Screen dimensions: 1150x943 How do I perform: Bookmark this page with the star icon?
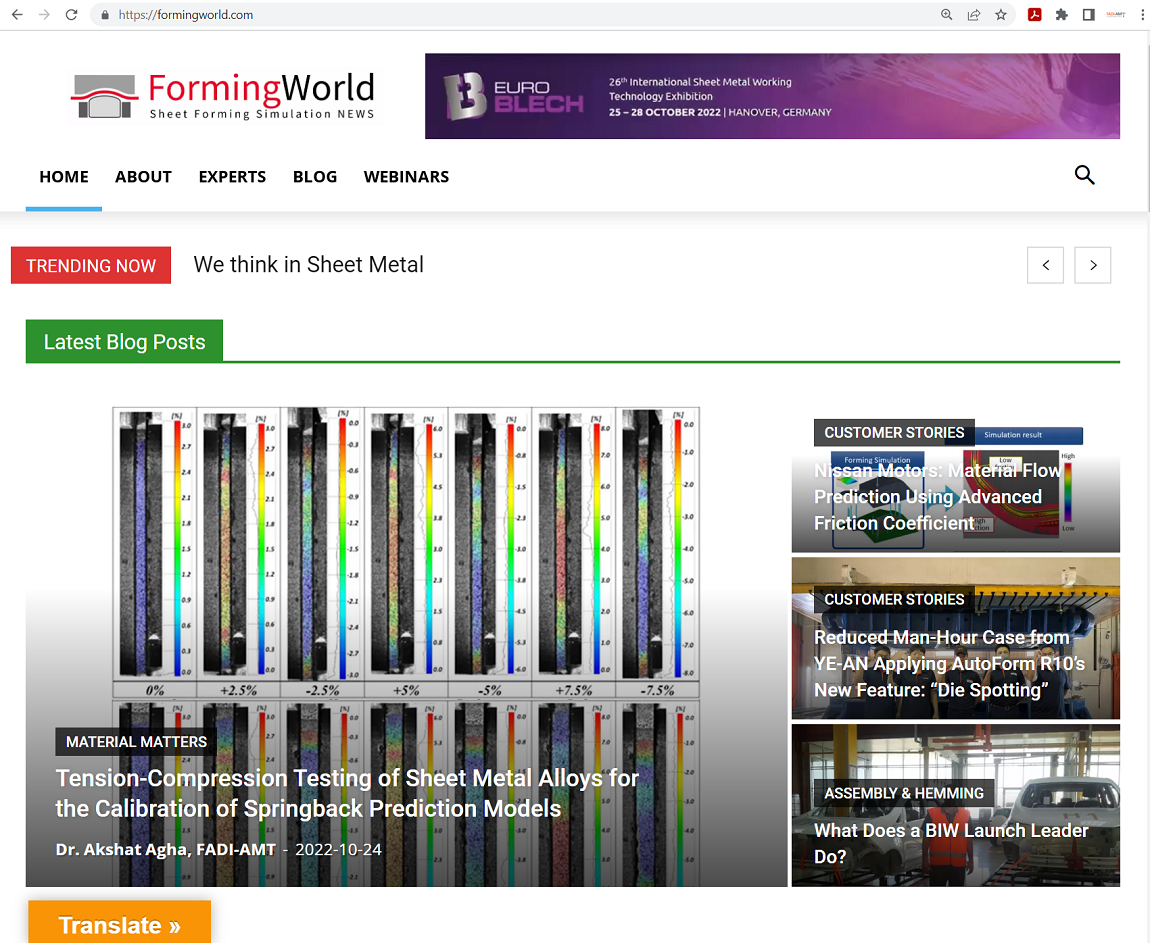1000,15
